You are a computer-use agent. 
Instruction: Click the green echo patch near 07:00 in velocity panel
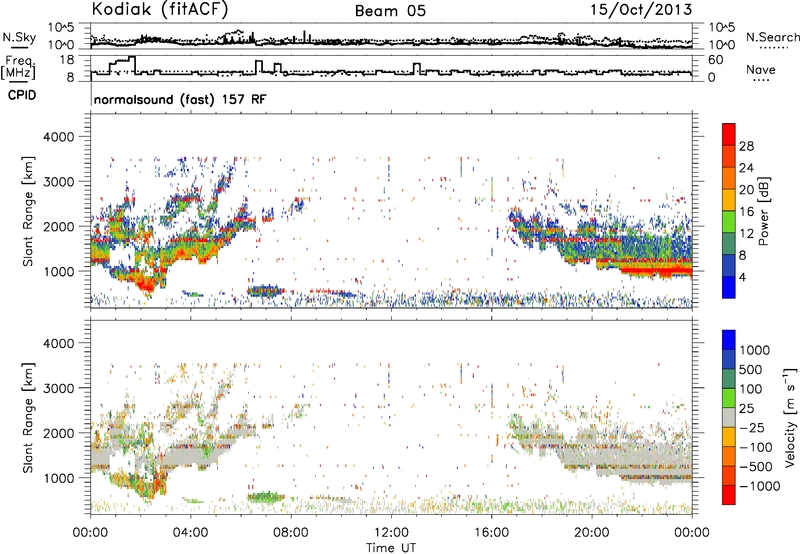pyautogui.click(x=266, y=496)
